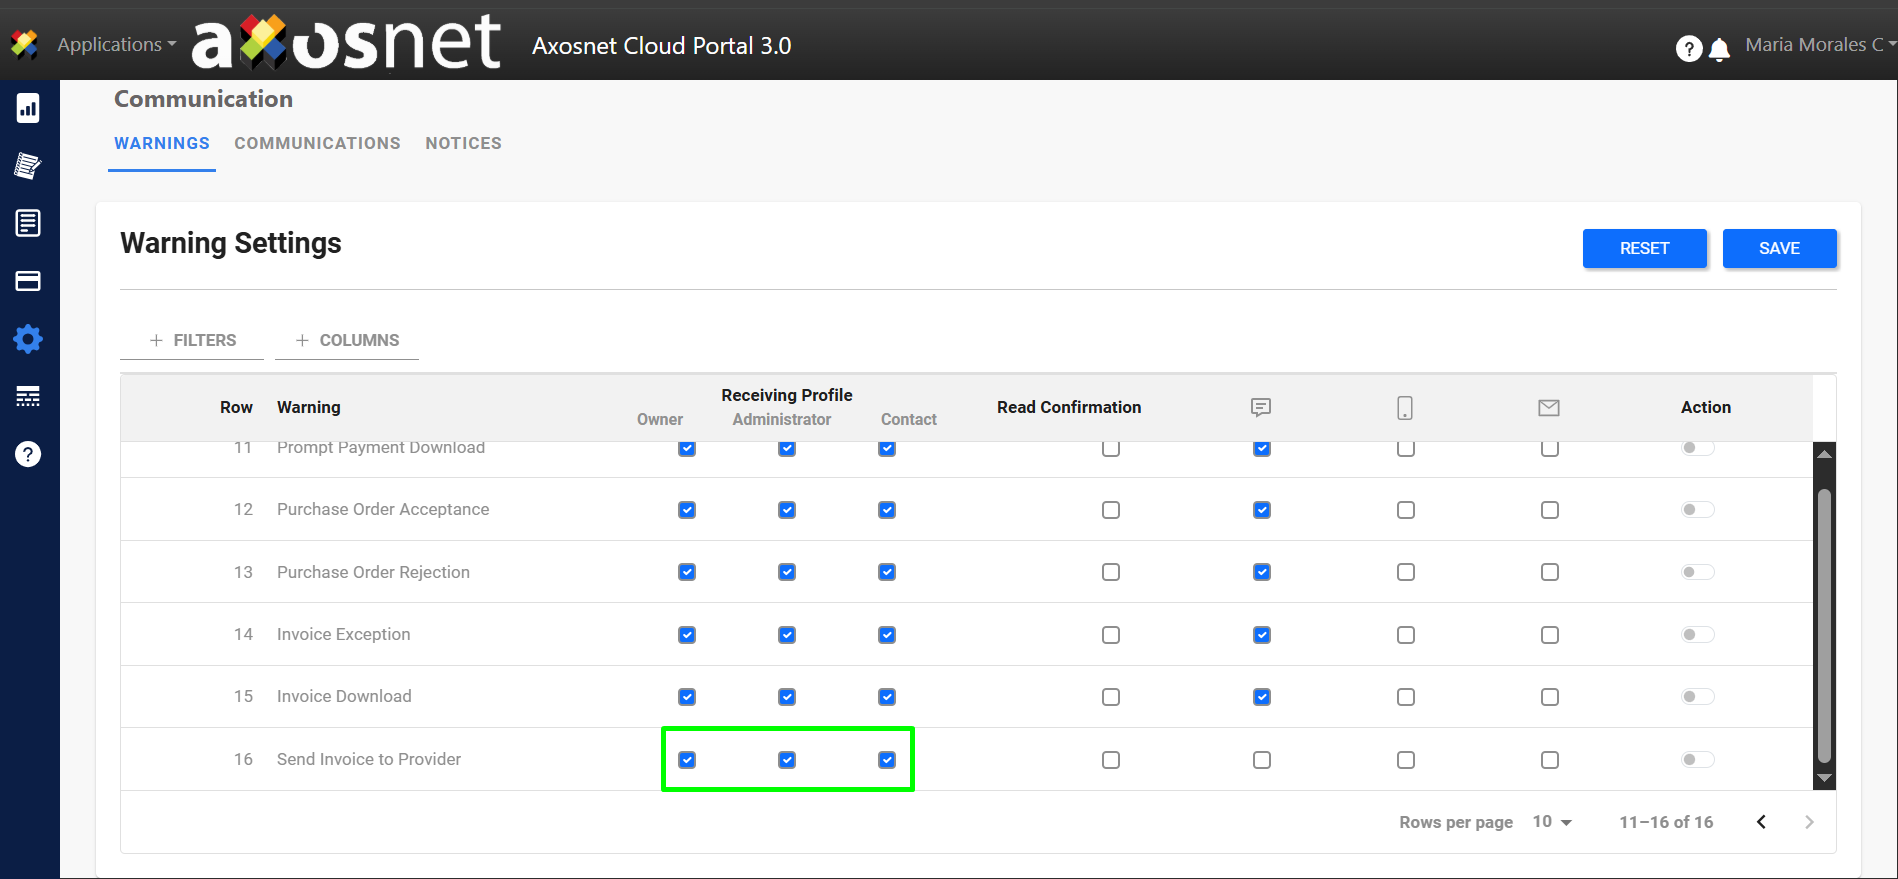
Task: Enable Read Confirmation for Invoice Exception
Action: coord(1110,635)
